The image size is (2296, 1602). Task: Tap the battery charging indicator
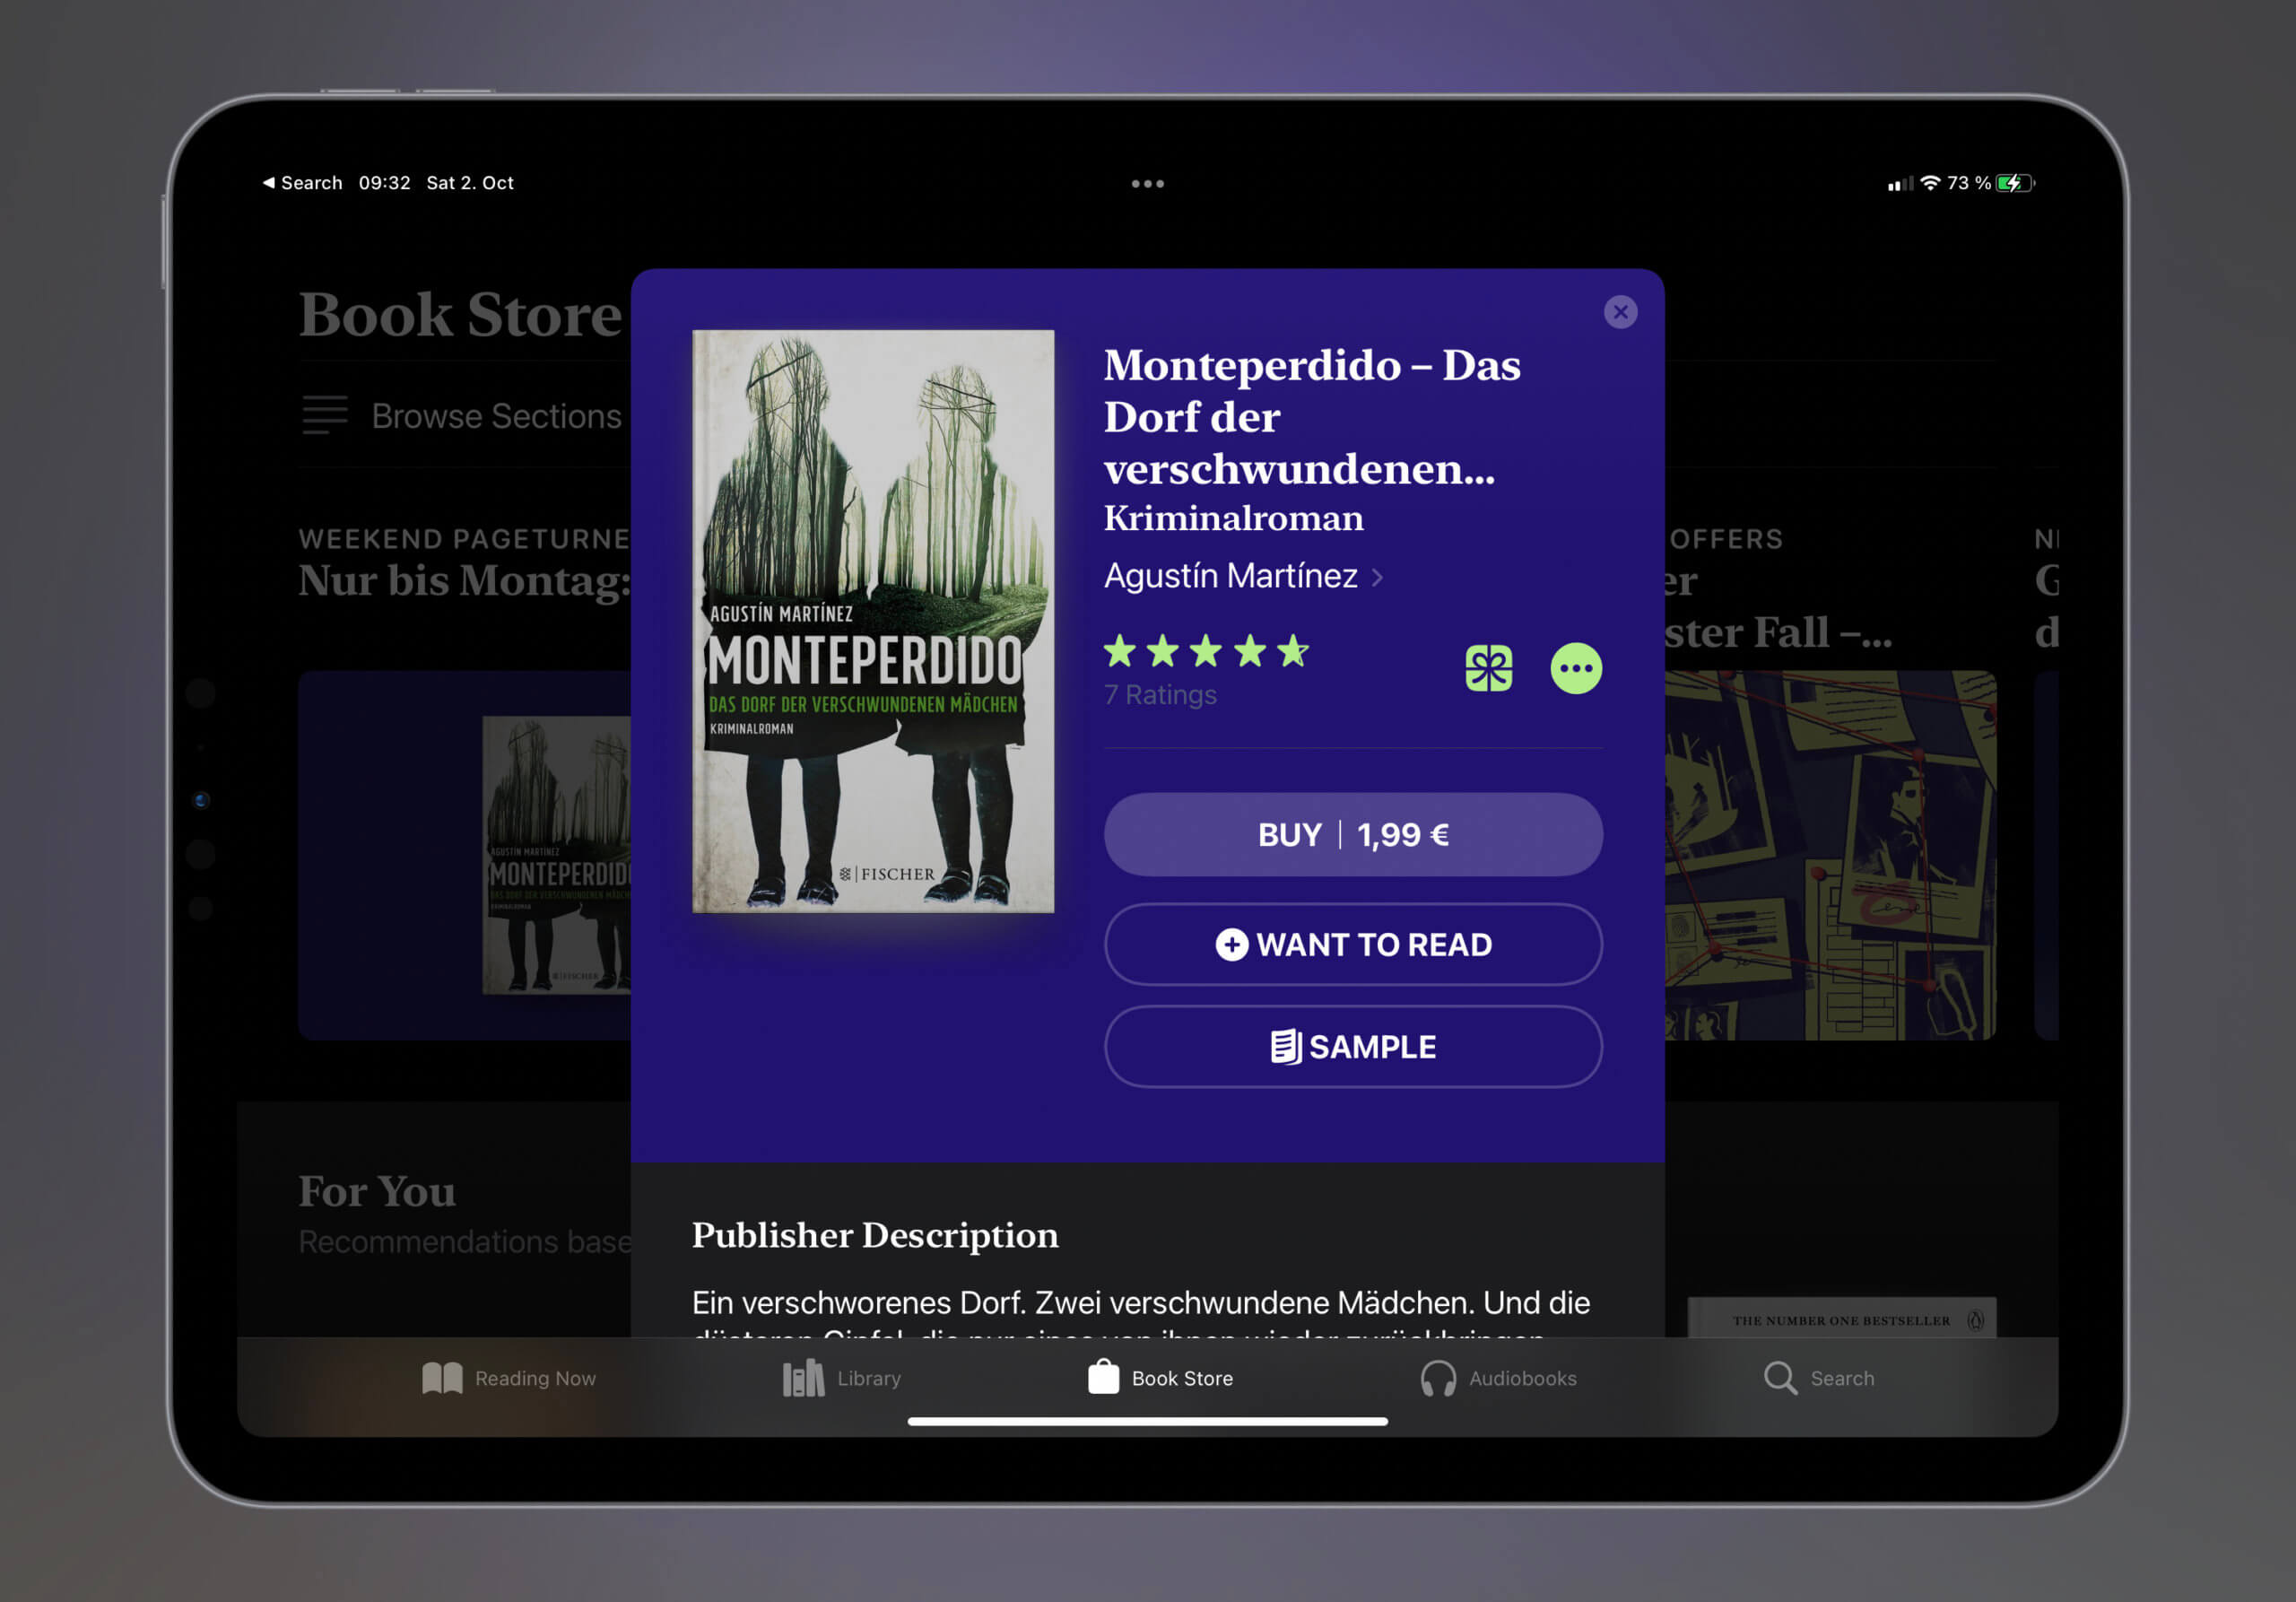click(2015, 183)
